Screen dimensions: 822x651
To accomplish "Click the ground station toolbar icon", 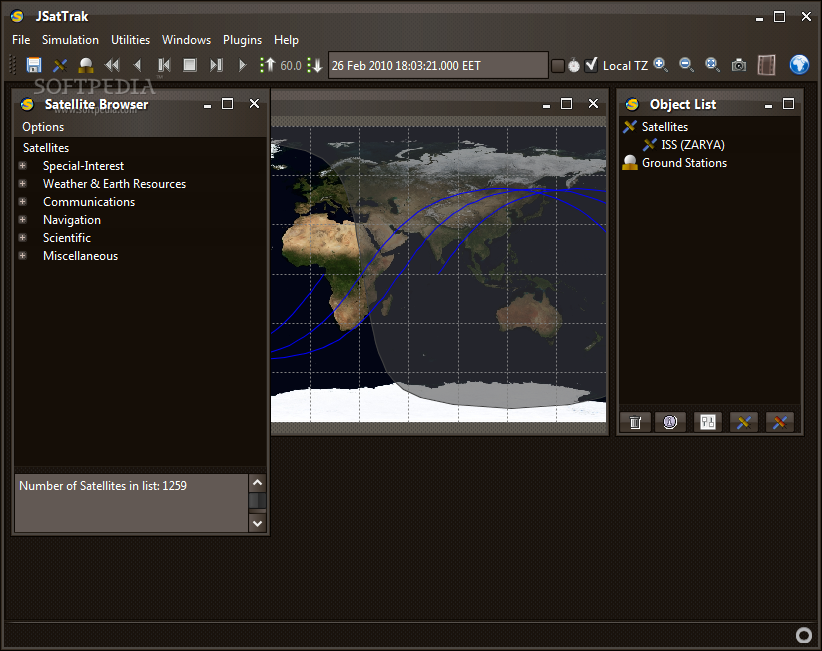I will (x=85, y=65).
